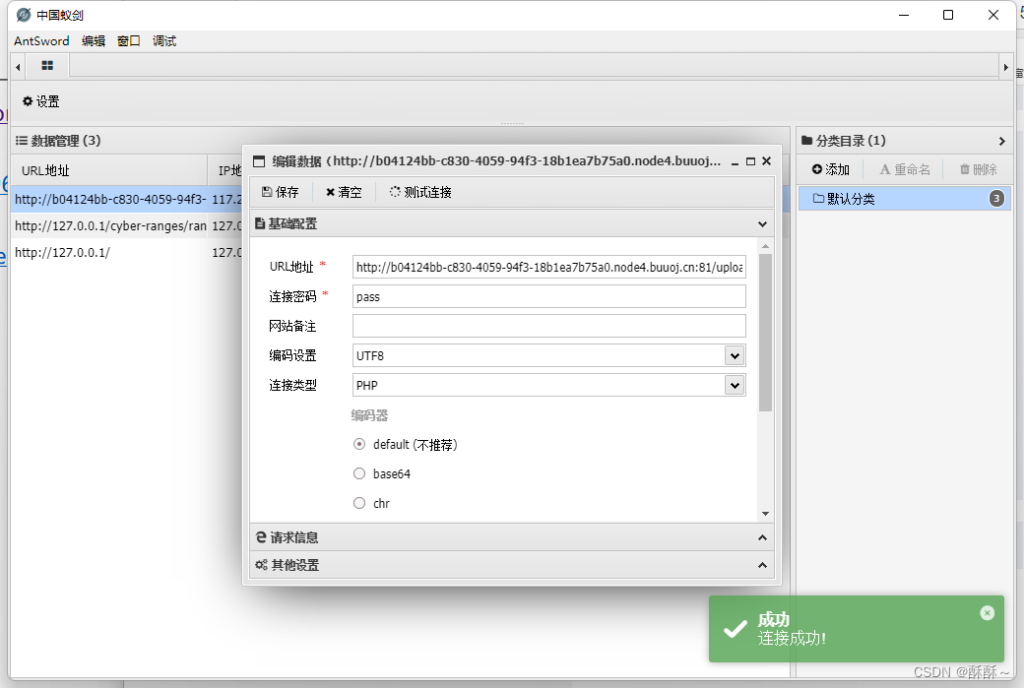
Task: Select the 默认分类 folder
Action: pos(904,198)
